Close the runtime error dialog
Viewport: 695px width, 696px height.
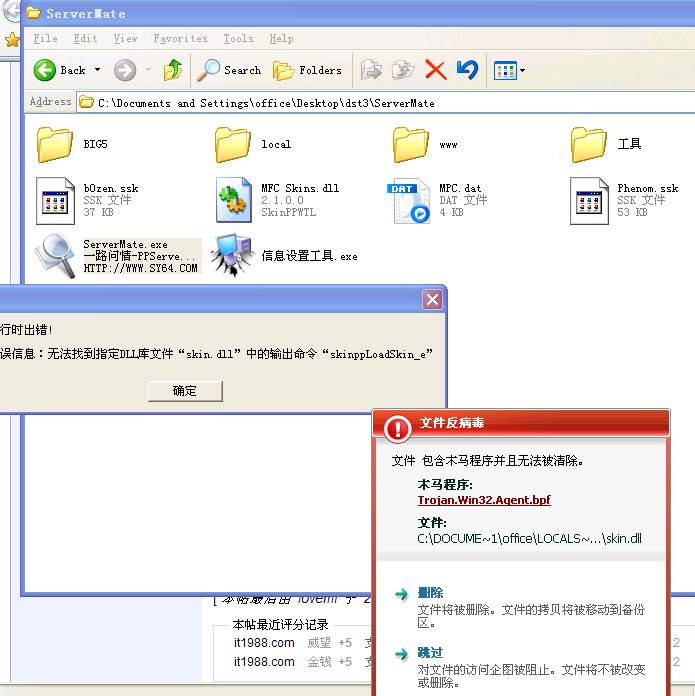(x=432, y=300)
